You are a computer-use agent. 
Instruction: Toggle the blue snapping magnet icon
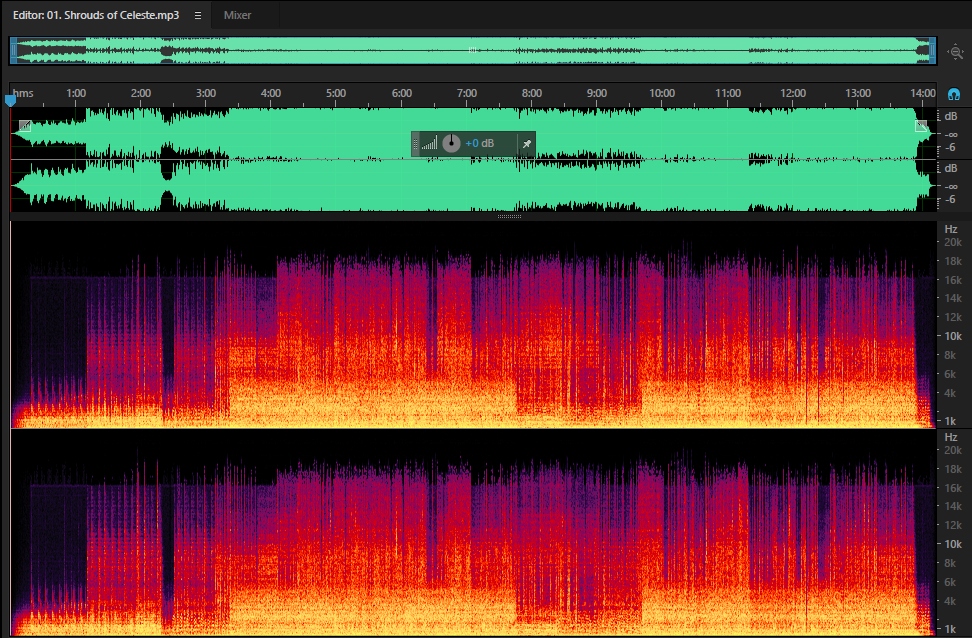pyautogui.click(x=954, y=94)
